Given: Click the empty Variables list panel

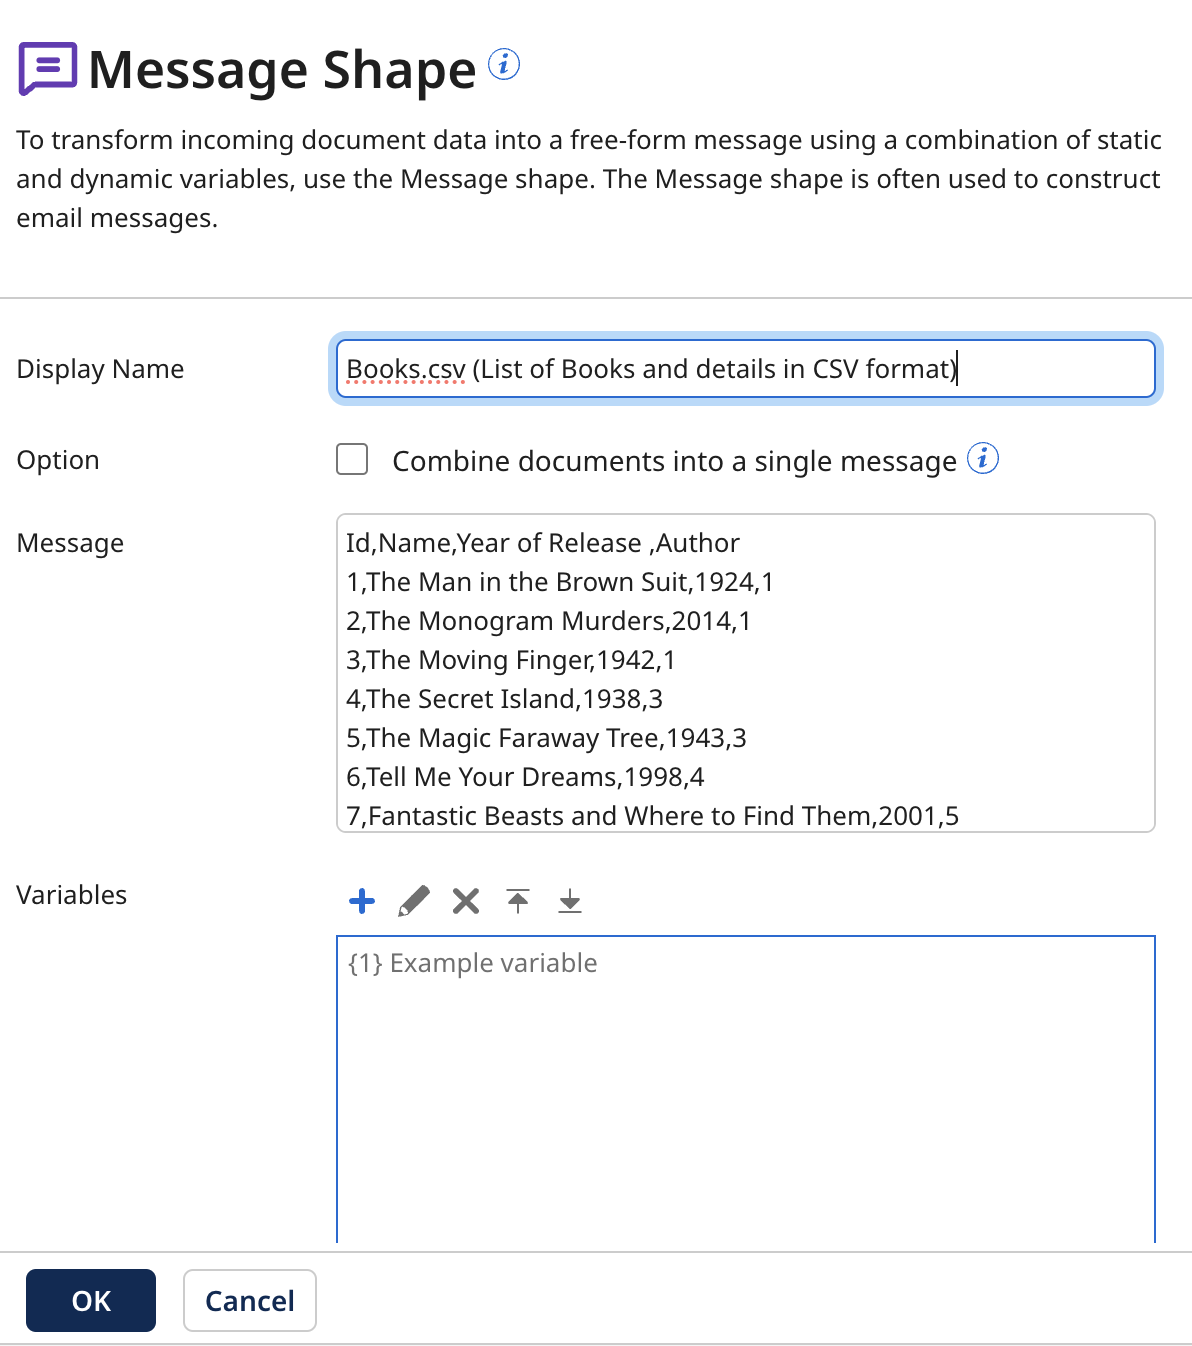Looking at the screenshot, I should click(x=745, y=1100).
